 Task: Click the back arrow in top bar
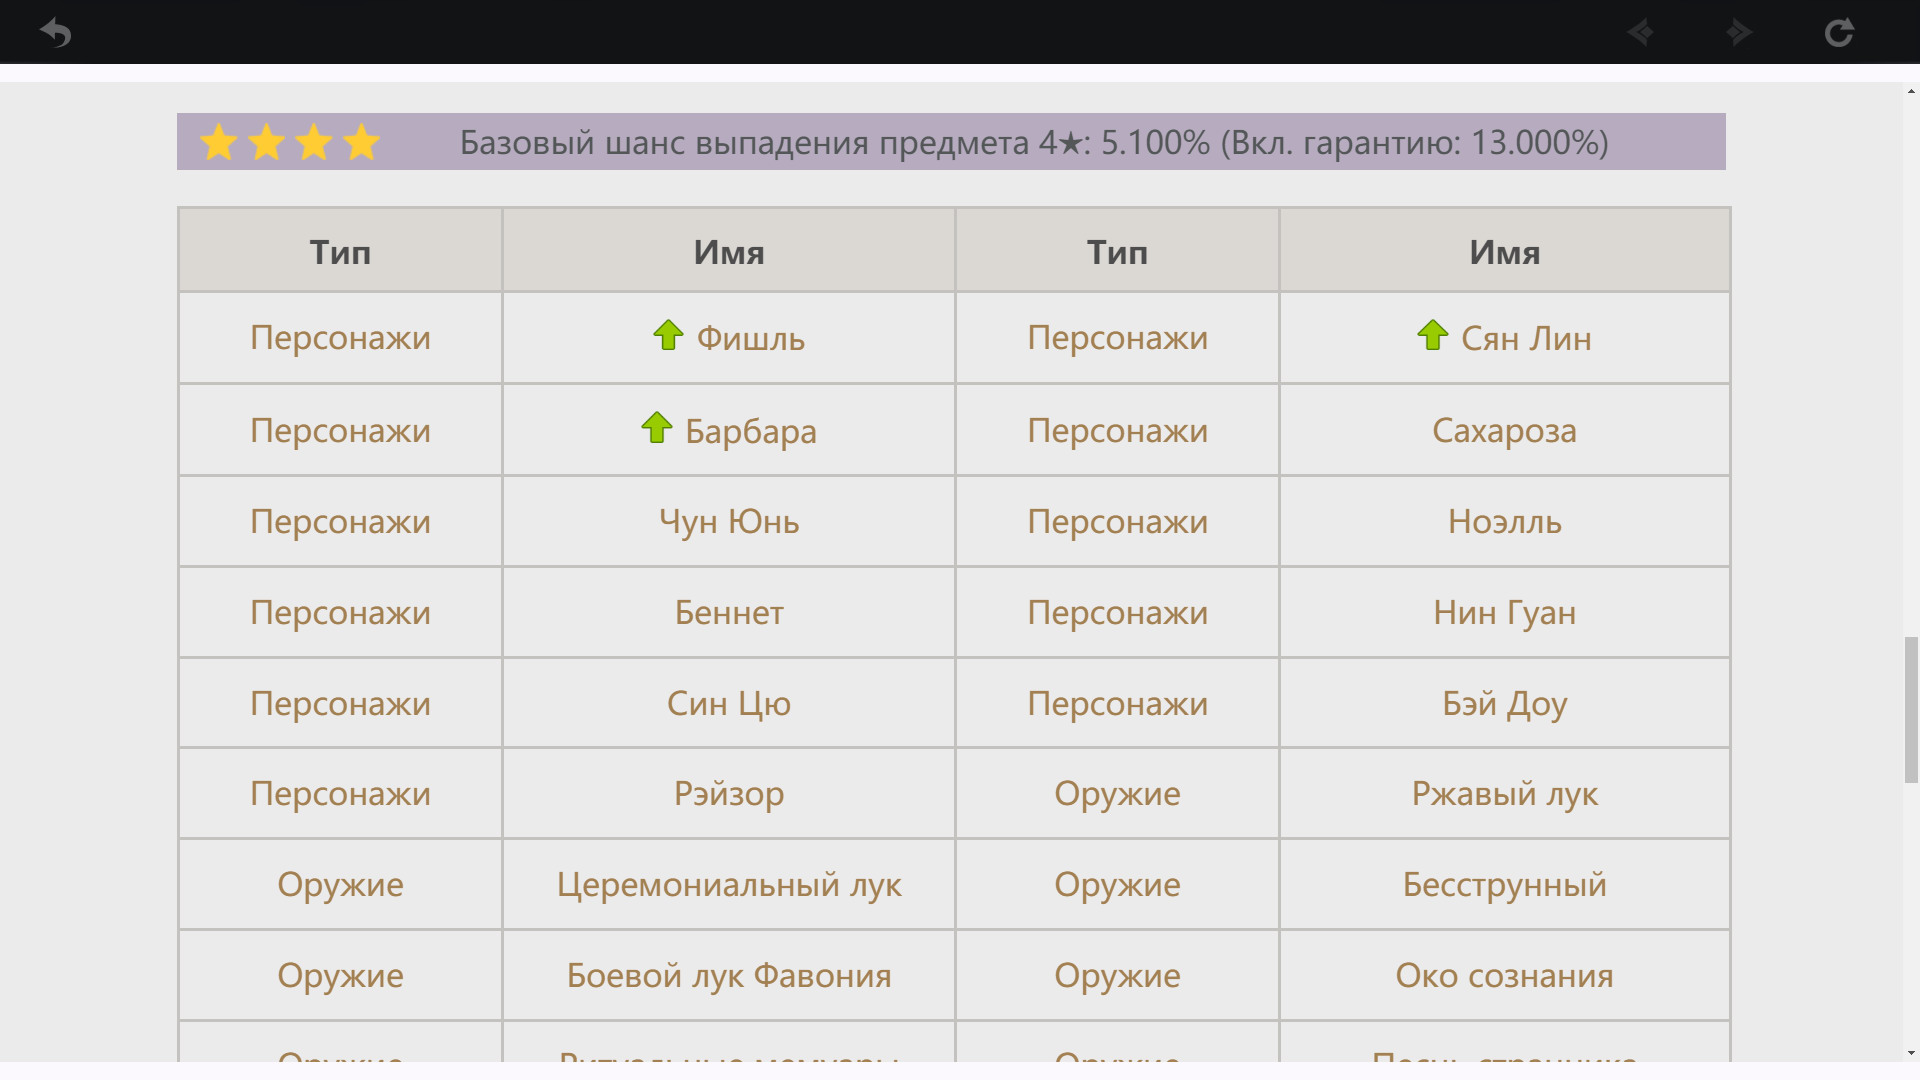click(x=56, y=33)
